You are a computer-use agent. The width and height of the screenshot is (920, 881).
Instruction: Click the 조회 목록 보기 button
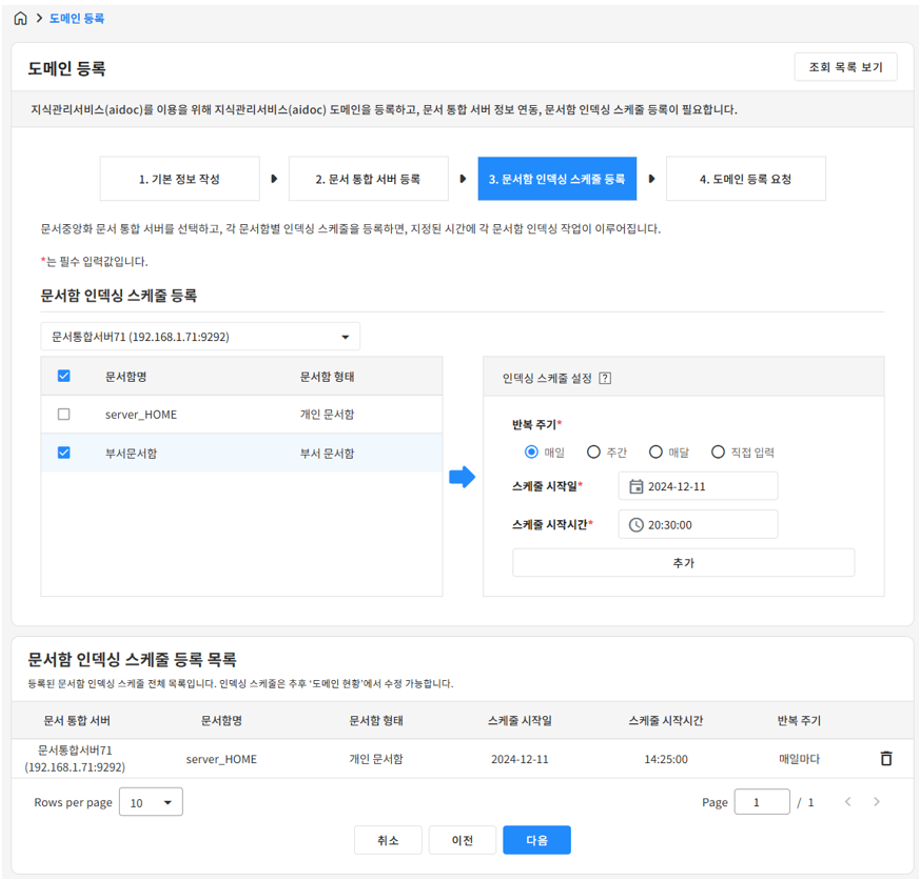[845, 67]
